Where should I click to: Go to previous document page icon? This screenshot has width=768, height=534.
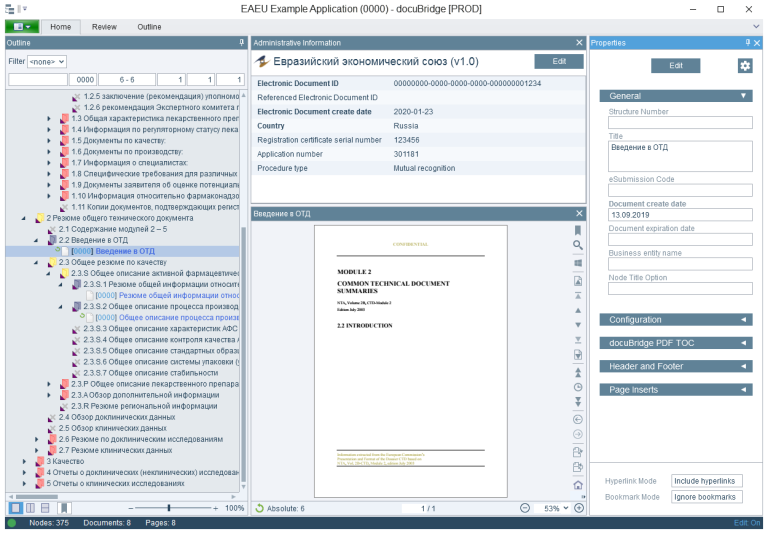coord(577,281)
